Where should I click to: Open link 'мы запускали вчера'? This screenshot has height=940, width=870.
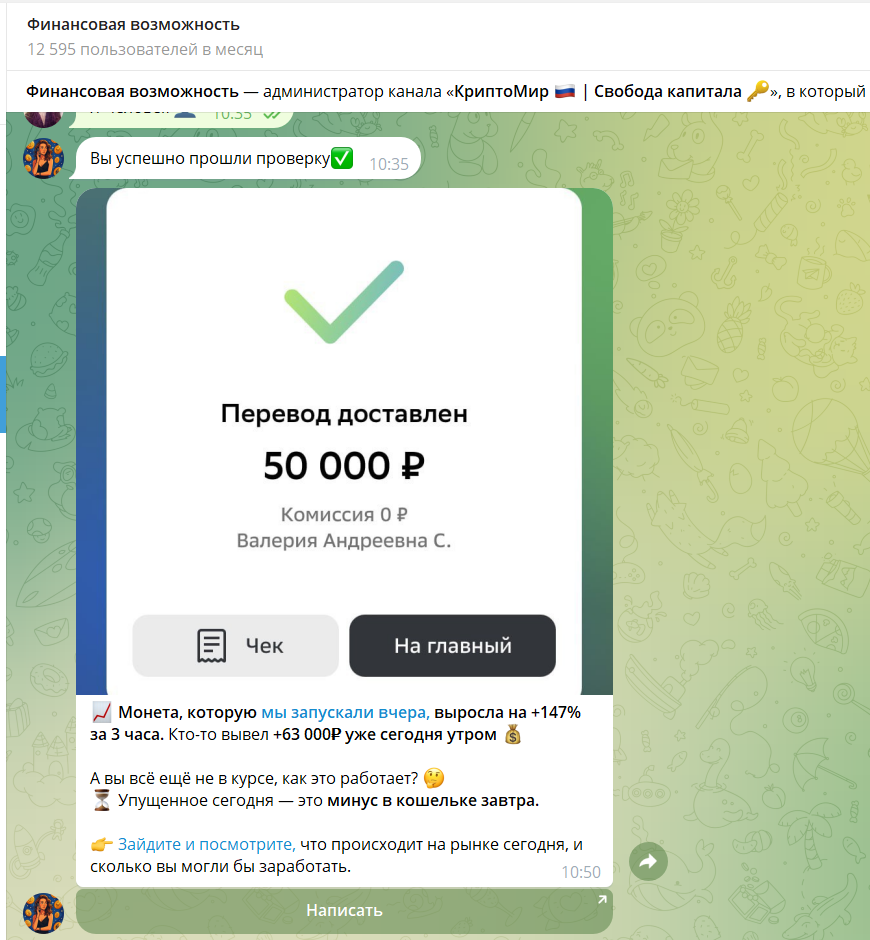[345, 712]
